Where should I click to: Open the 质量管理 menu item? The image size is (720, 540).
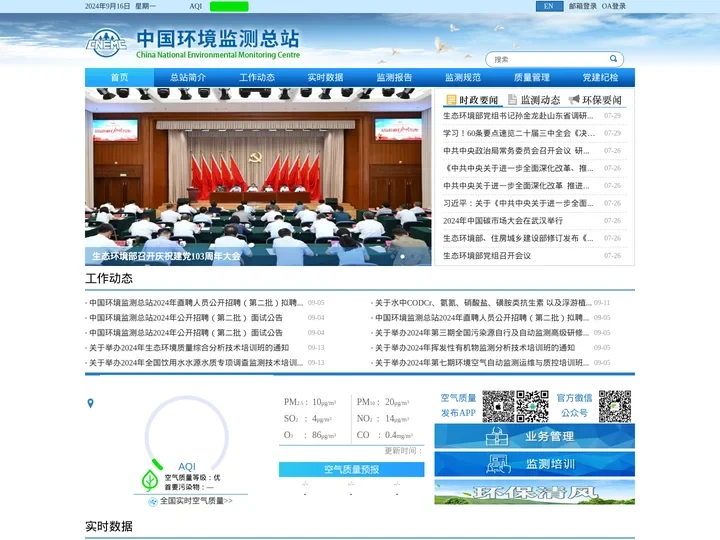click(532, 77)
